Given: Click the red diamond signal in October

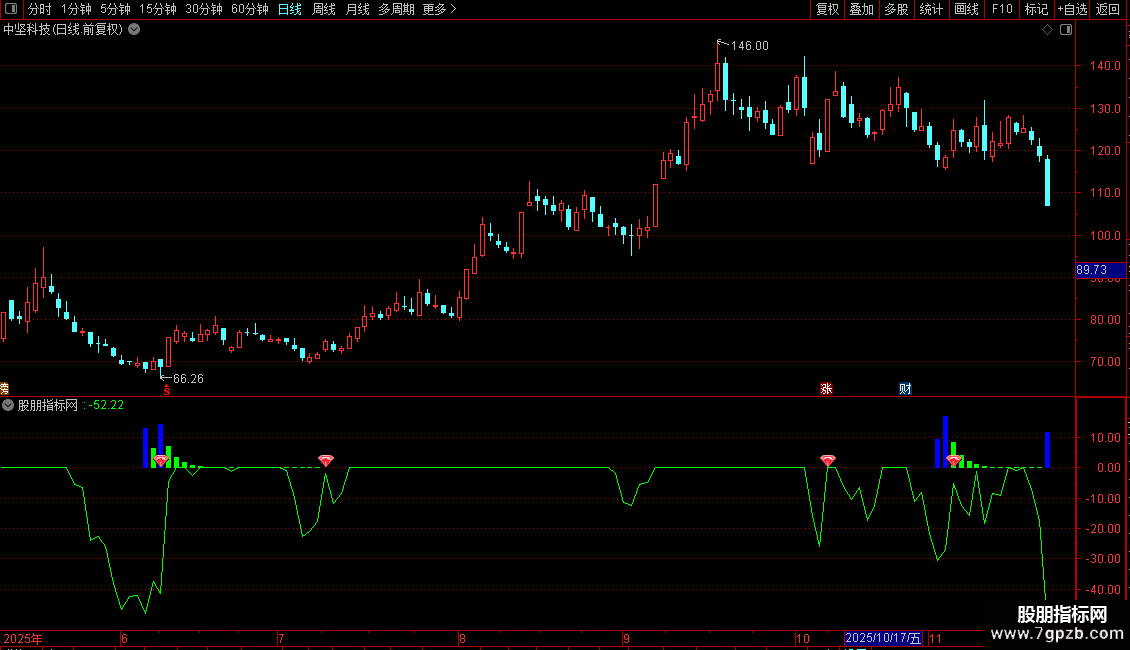Looking at the screenshot, I should (x=827, y=460).
